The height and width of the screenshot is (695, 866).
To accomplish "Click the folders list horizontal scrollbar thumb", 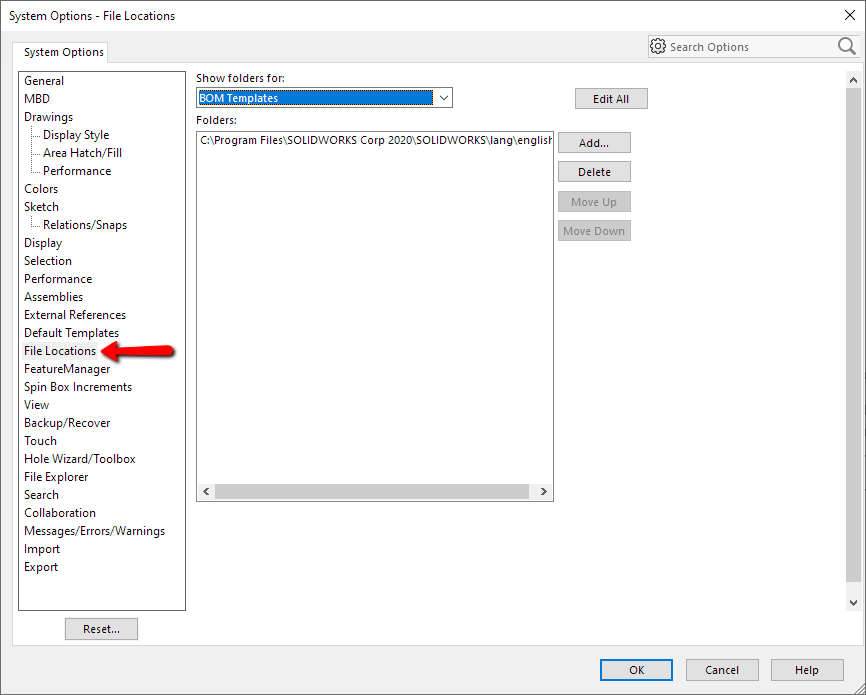I will pyautogui.click(x=372, y=492).
